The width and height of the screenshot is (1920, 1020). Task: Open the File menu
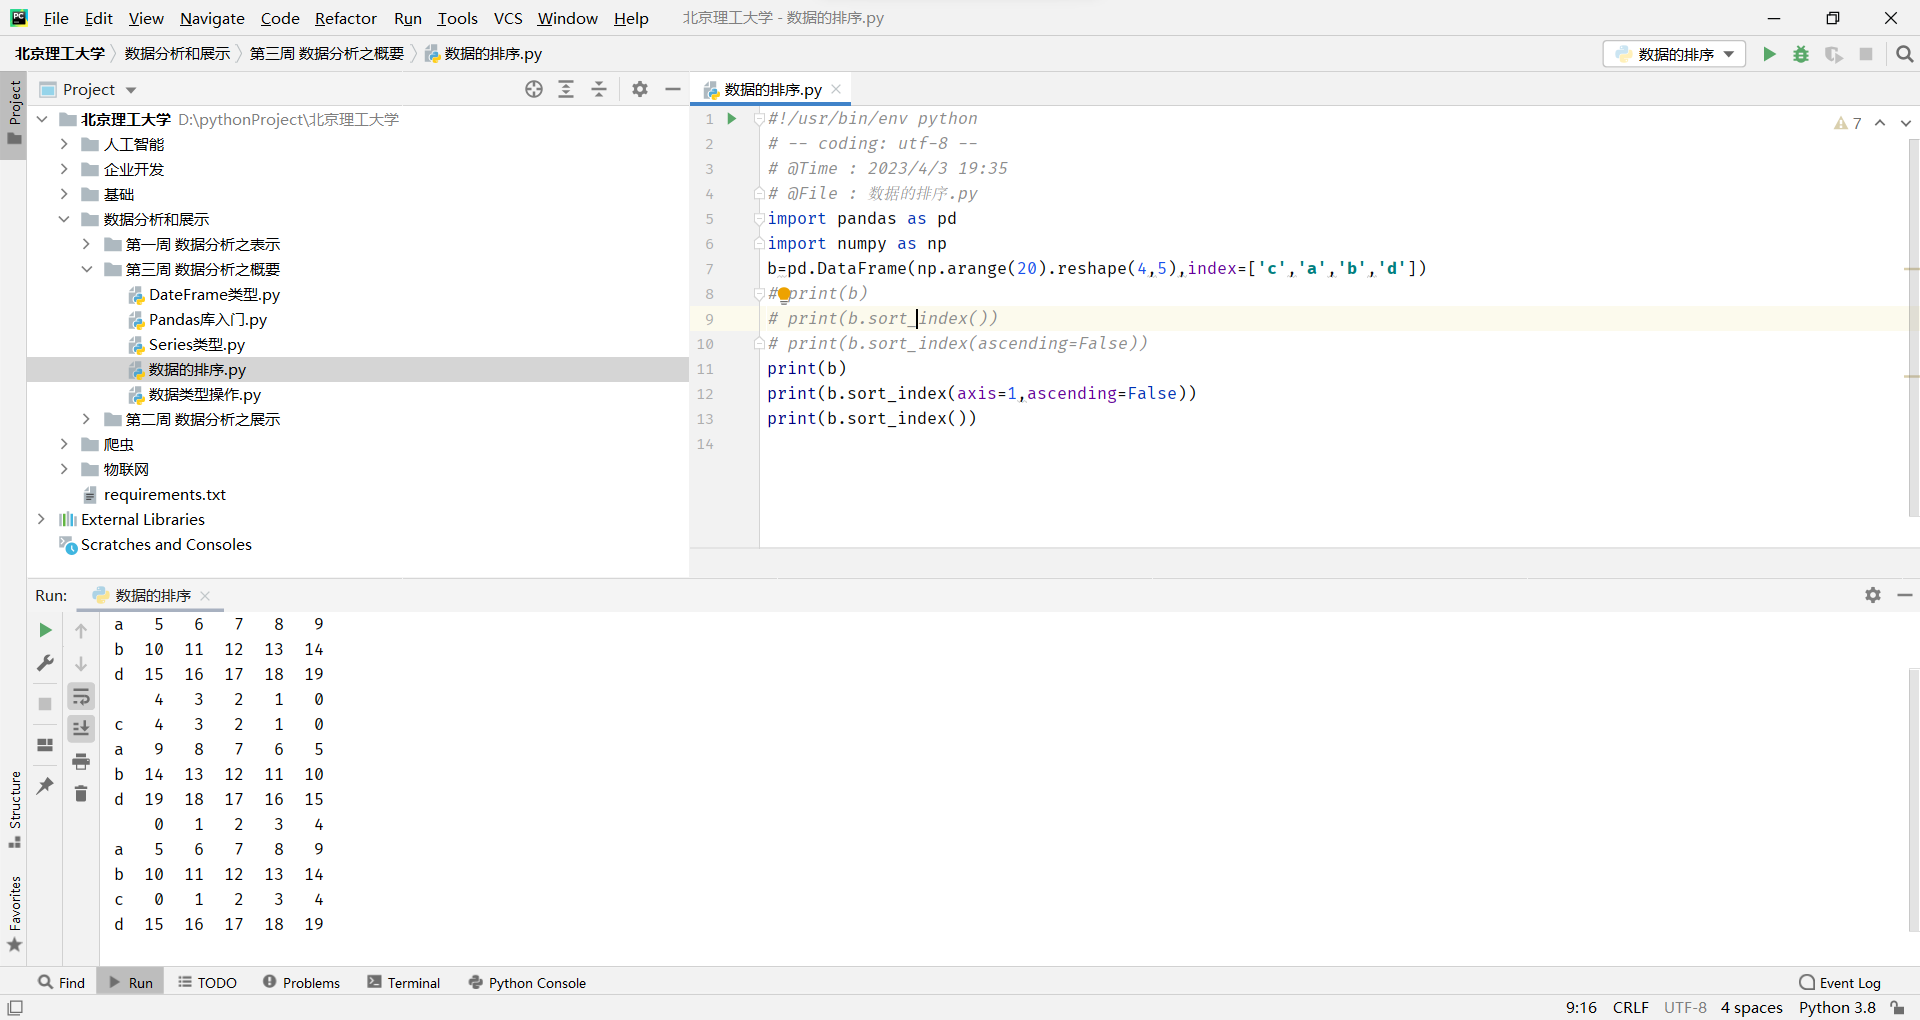coord(56,18)
